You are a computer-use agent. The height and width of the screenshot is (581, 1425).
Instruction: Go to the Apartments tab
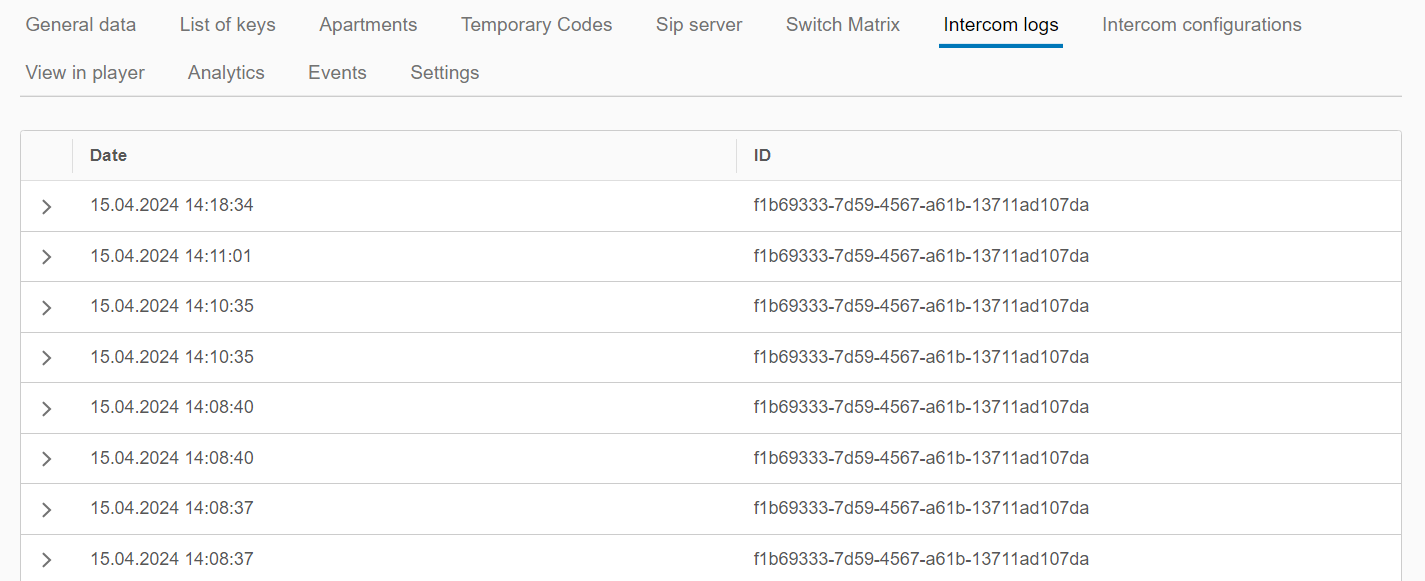(x=368, y=25)
